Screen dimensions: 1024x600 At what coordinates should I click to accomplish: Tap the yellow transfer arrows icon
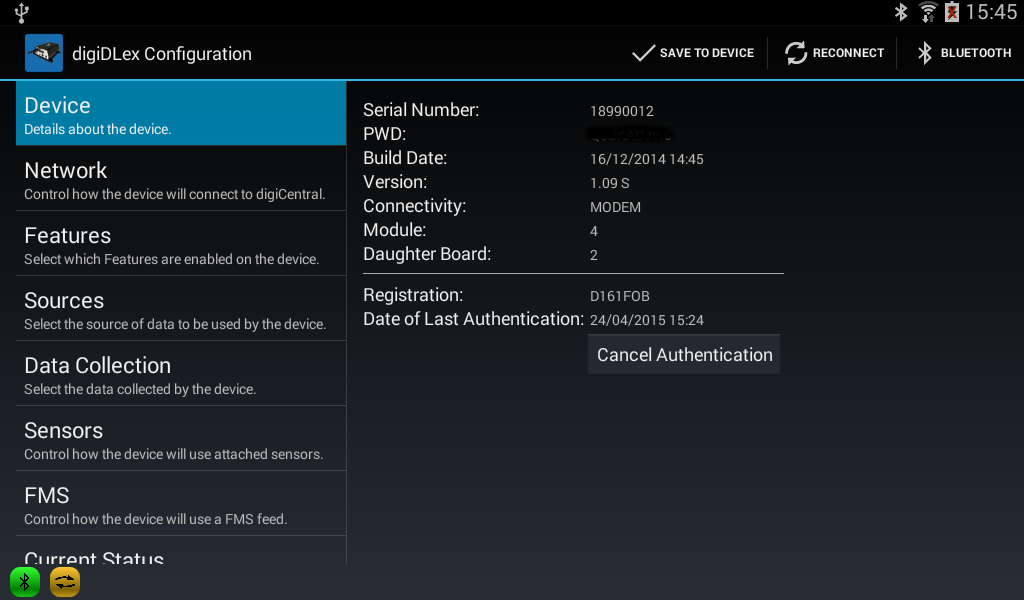[x=65, y=582]
